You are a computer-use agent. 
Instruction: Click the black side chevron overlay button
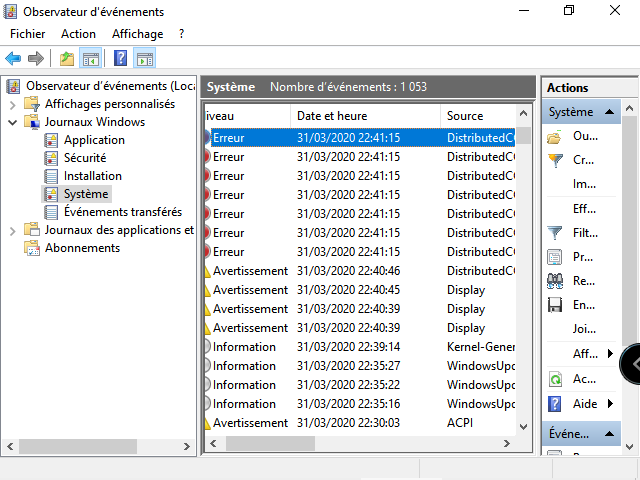click(x=631, y=364)
